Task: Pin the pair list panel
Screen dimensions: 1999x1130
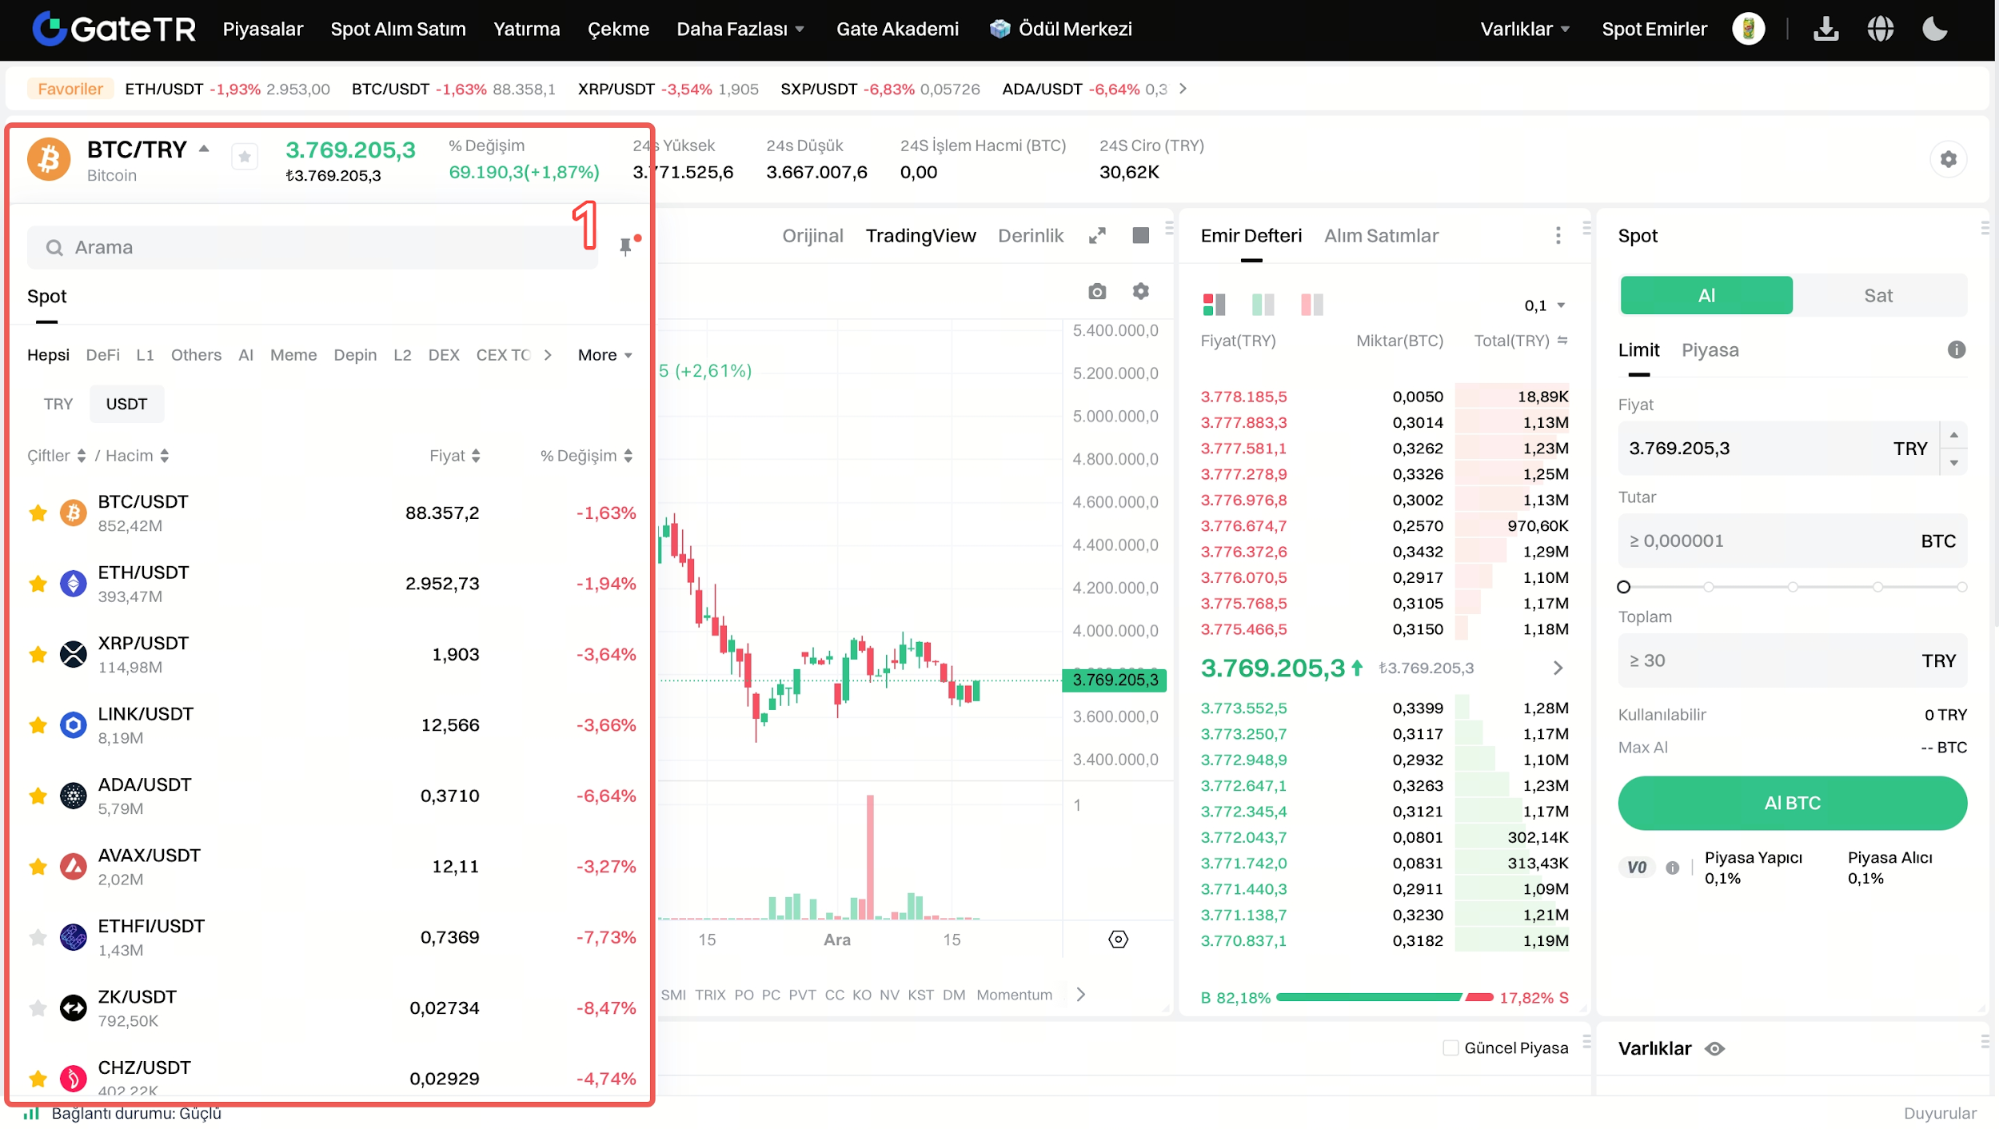Action: (626, 246)
